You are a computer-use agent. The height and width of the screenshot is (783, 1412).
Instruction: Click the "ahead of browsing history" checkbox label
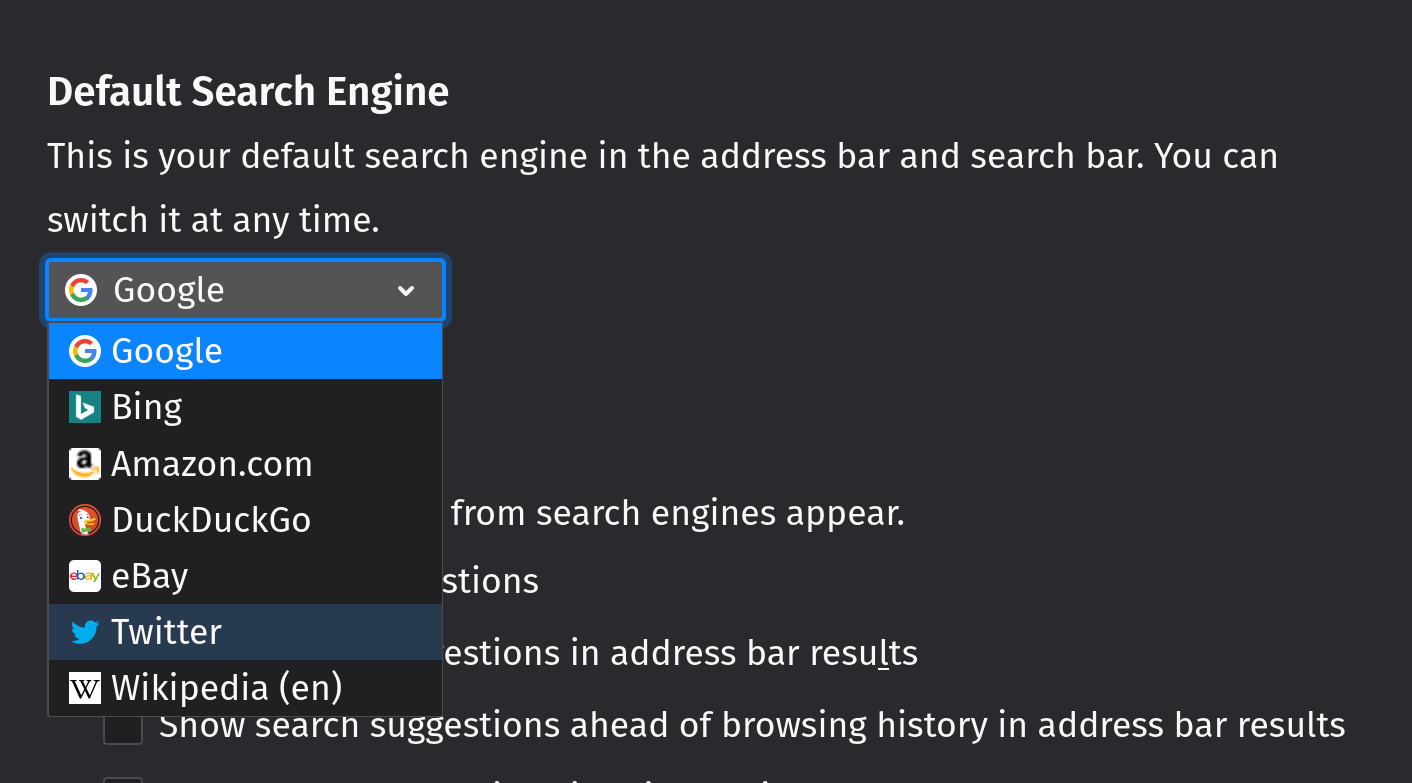[x=750, y=725]
